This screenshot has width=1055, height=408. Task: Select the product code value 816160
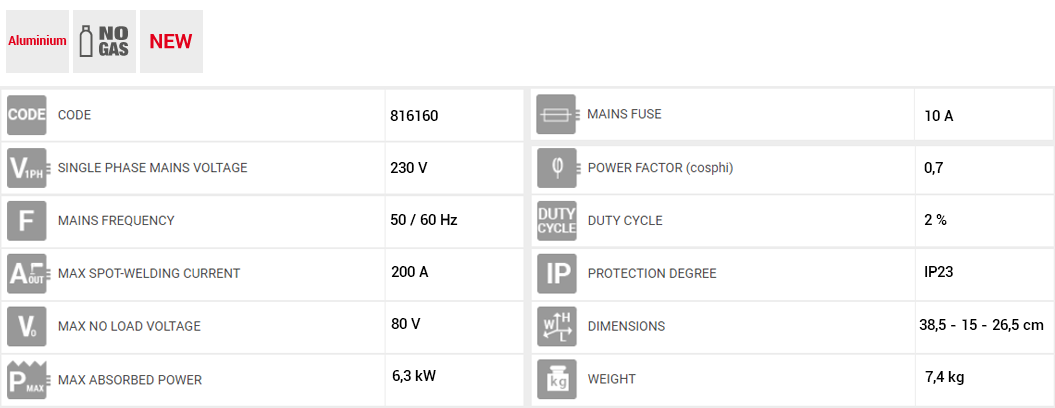pyautogui.click(x=414, y=116)
